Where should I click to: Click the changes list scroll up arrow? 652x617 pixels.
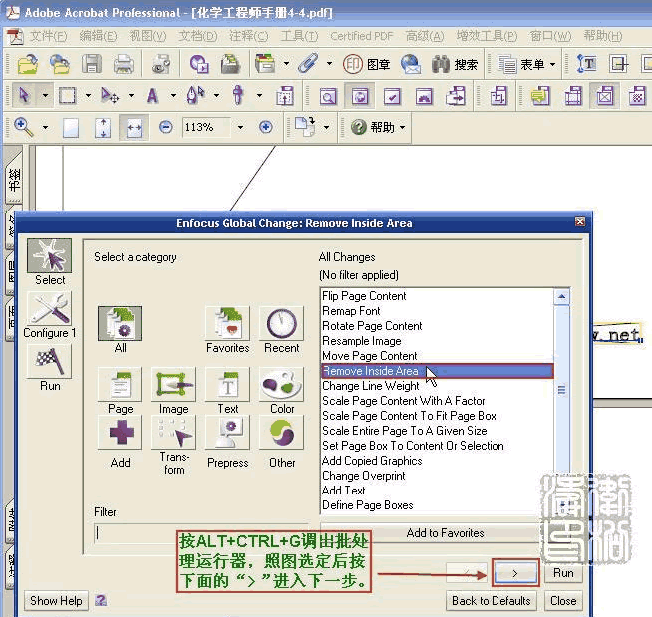561,296
